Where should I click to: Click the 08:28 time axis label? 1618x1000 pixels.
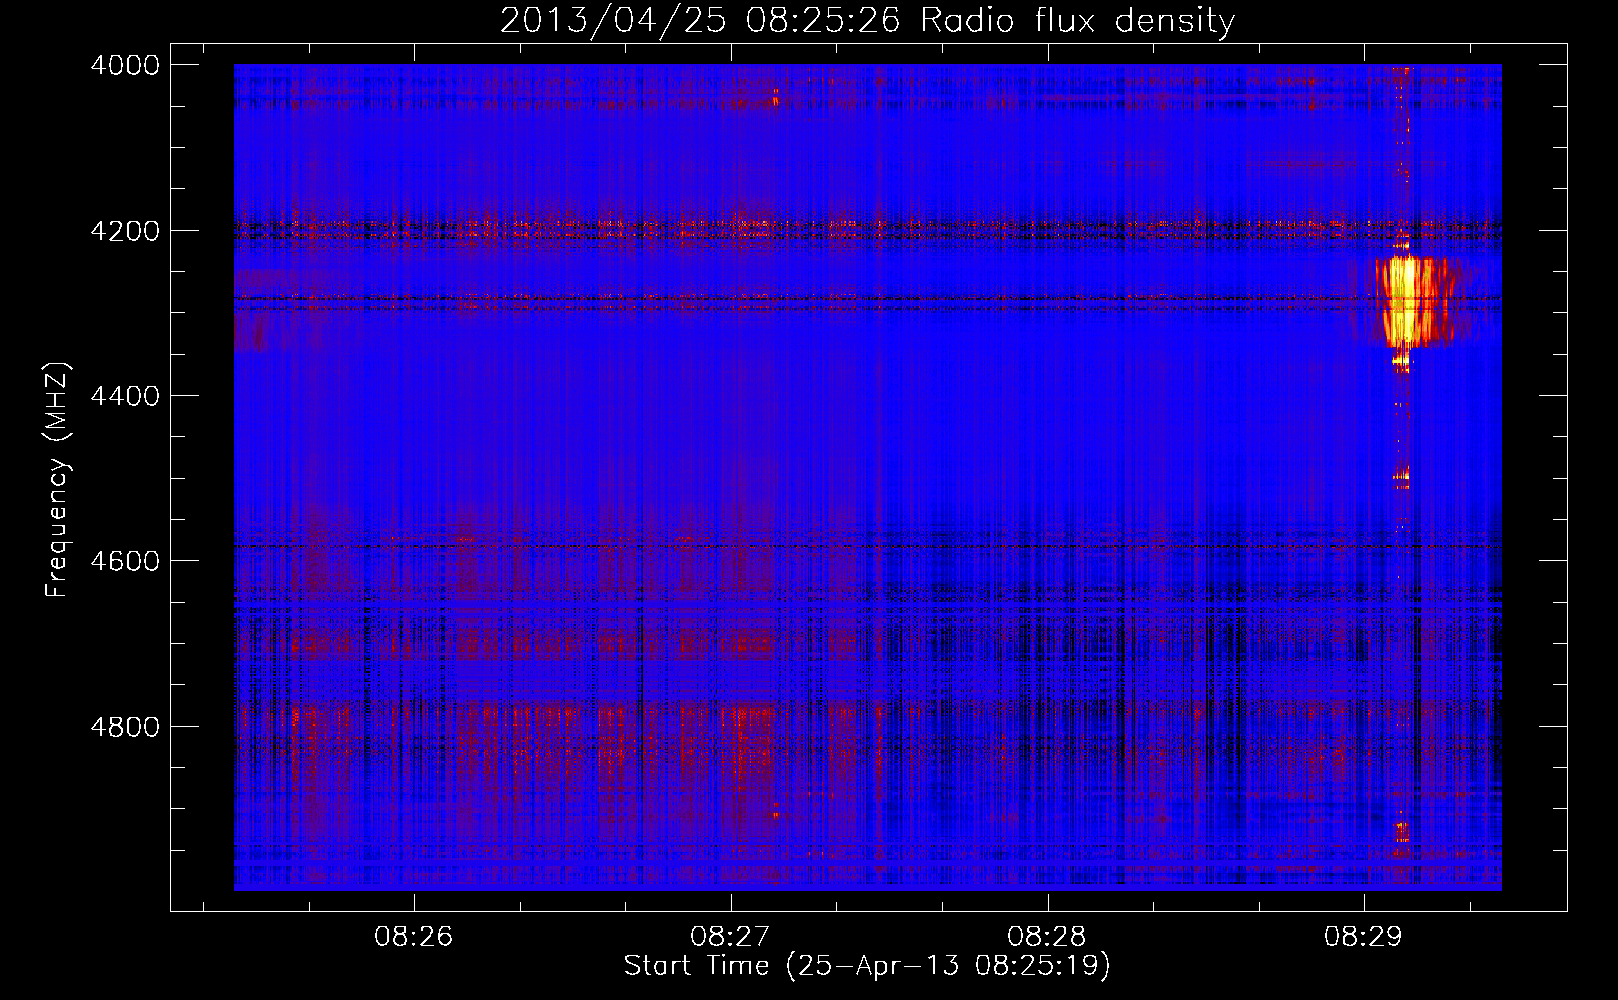1047,936
